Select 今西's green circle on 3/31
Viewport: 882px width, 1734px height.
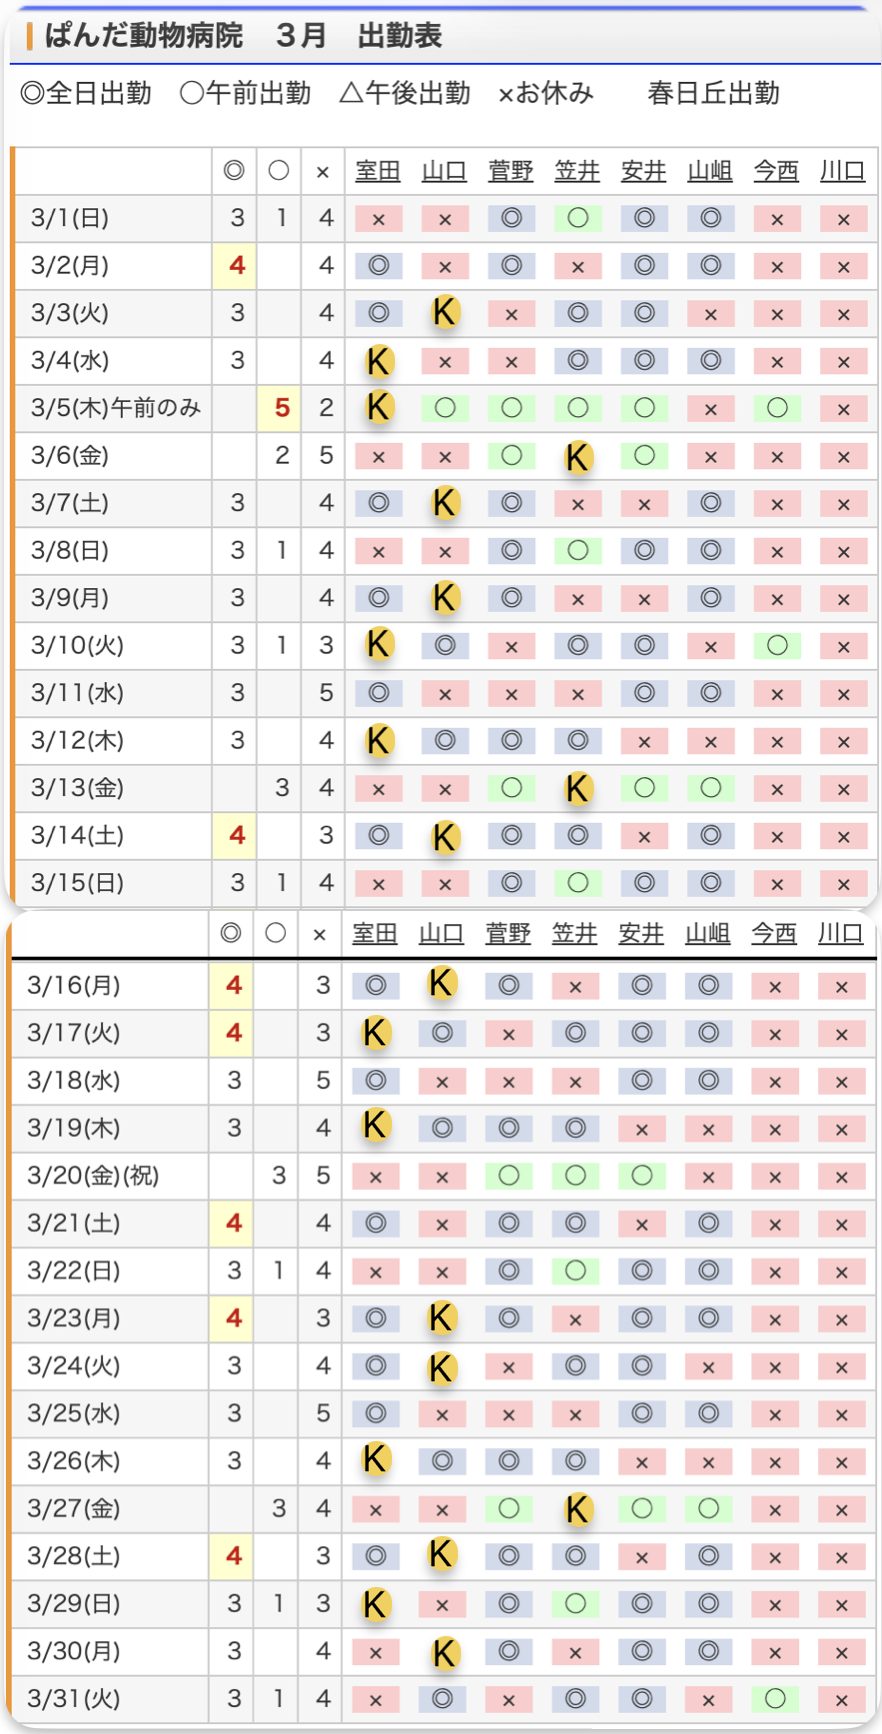pyautogui.click(x=774, y=1698)
